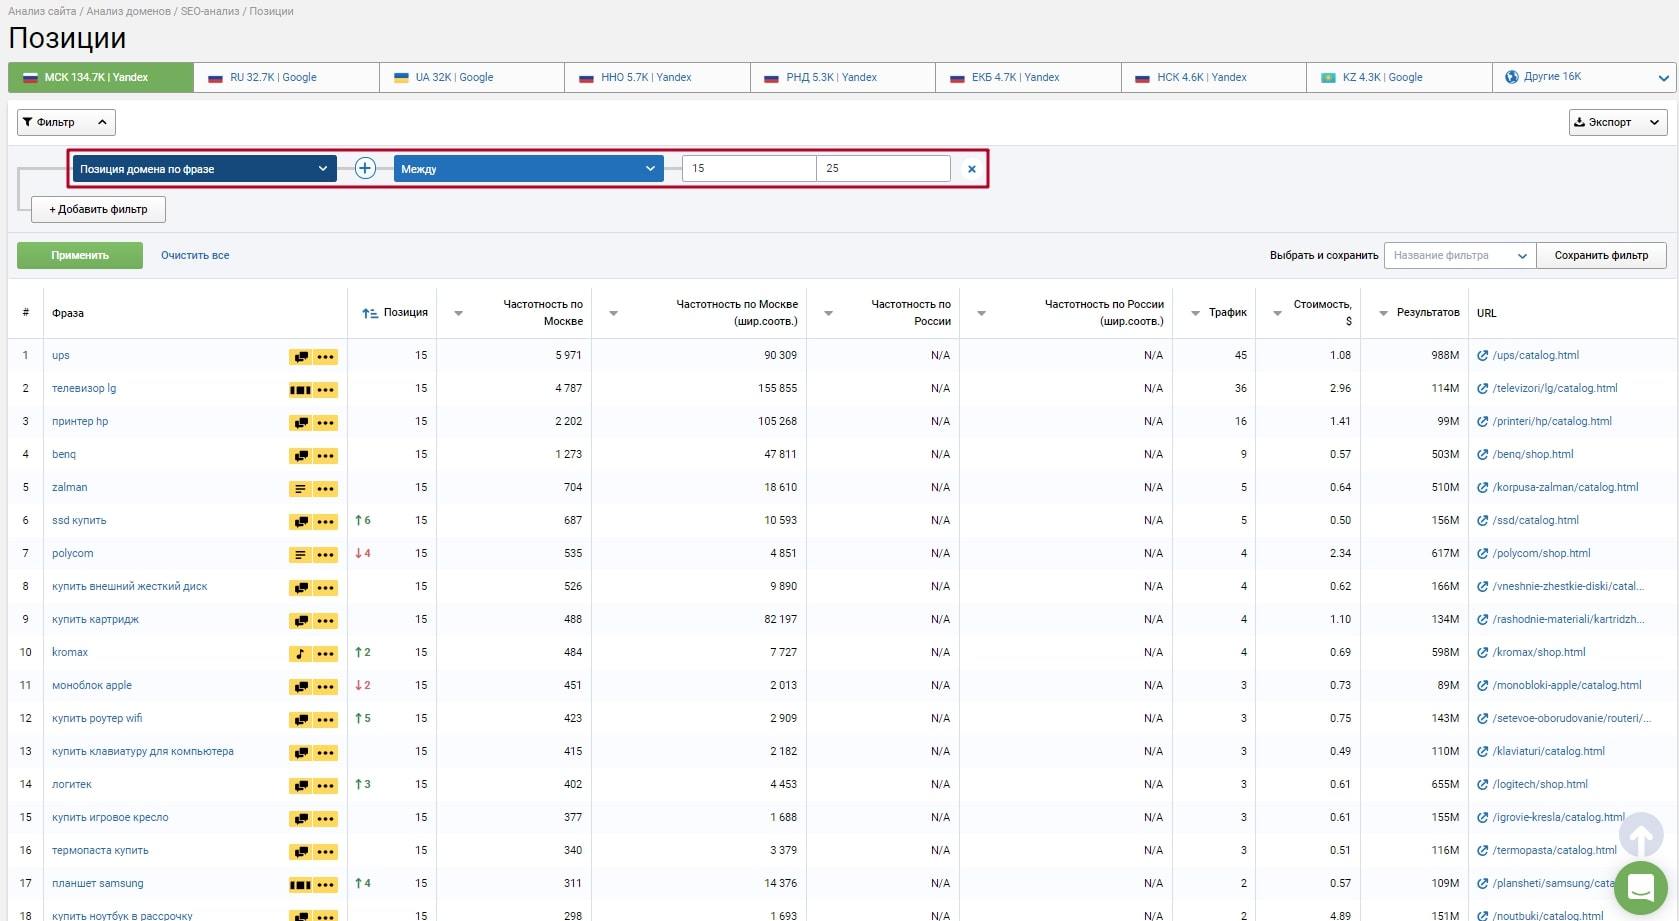
Task: Click 'Очистить все' link
Action: [x=195, y=255]
